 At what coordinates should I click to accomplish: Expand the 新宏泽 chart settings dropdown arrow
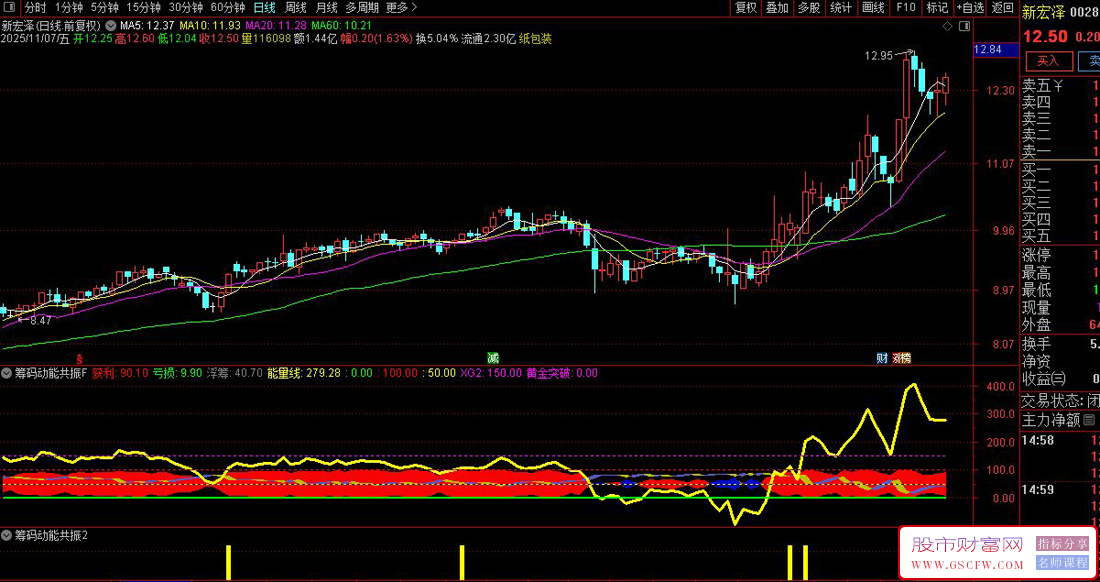pyautogui.click(x=109, y=24)
